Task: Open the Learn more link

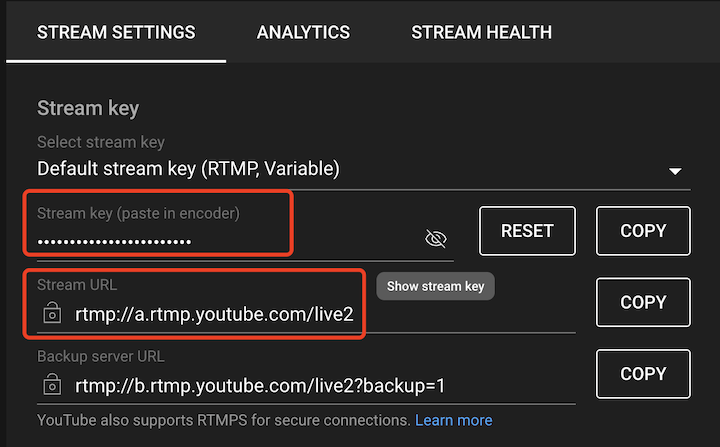Action: [x=453, y=420]
